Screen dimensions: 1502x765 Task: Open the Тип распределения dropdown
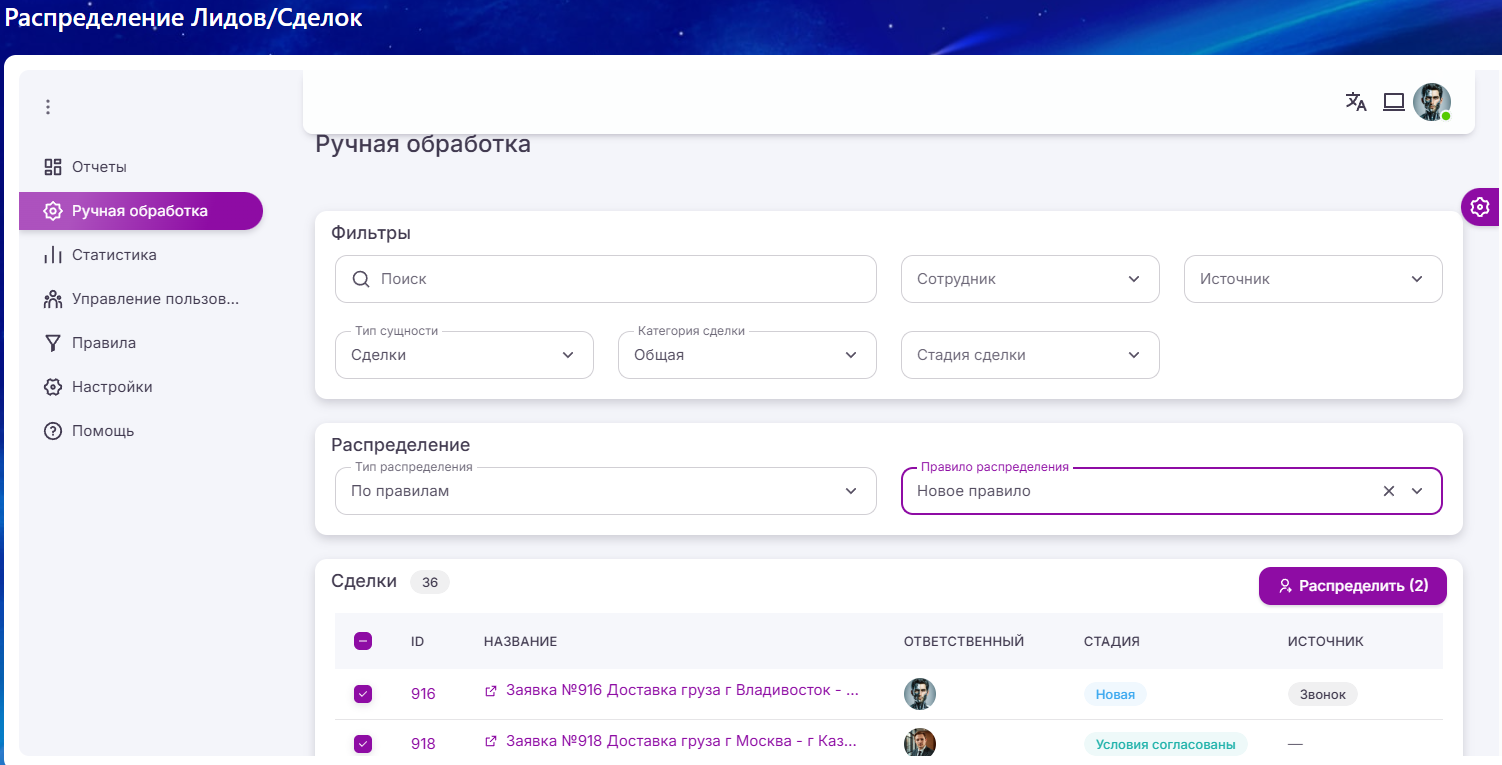605,491
